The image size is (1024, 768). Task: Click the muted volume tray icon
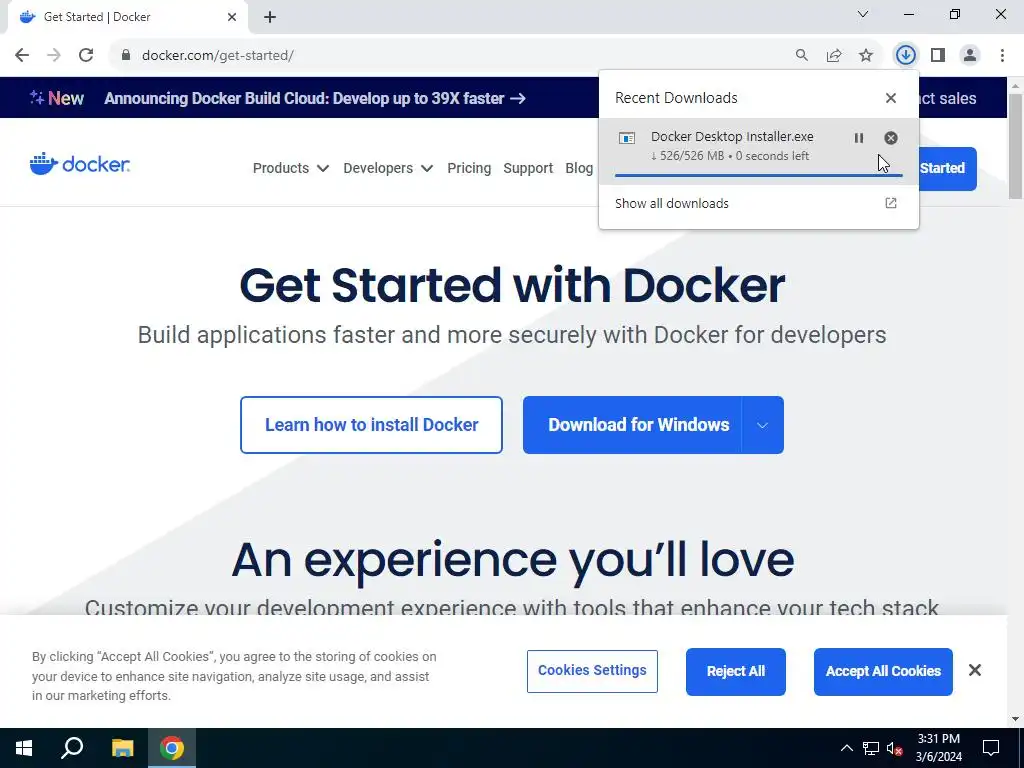point(895,748)
